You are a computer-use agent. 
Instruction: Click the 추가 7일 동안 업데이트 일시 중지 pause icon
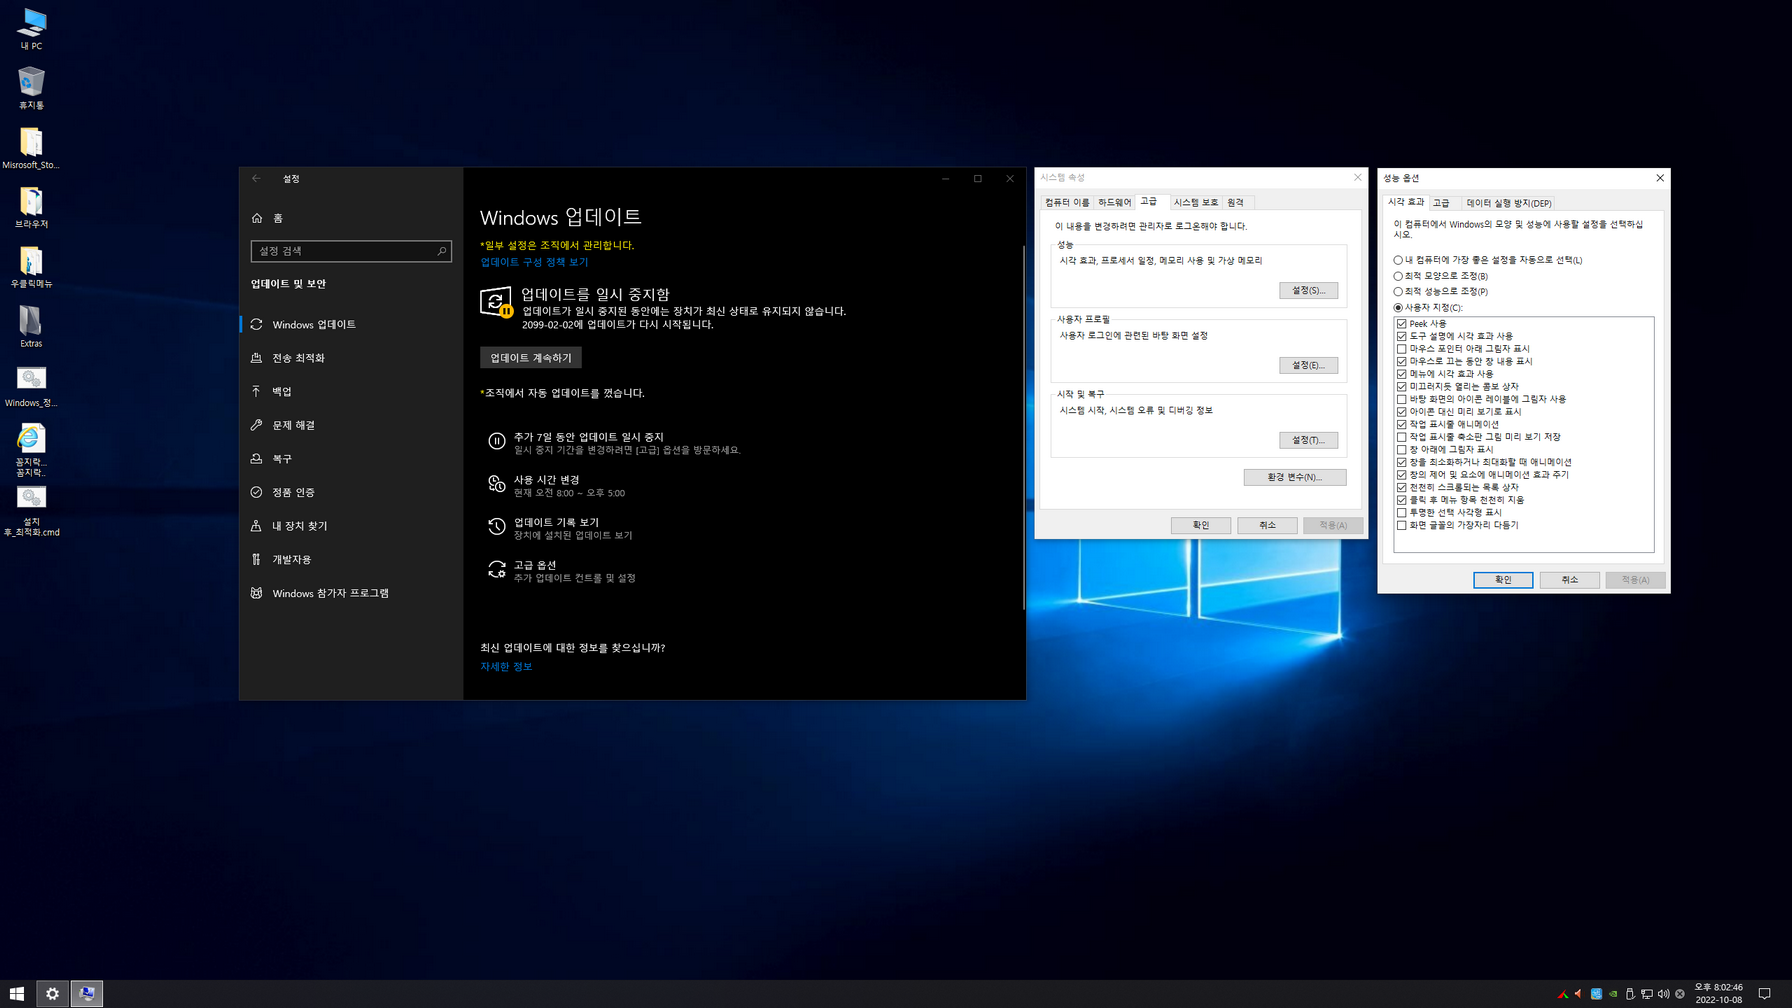click(x=496, y=441)
